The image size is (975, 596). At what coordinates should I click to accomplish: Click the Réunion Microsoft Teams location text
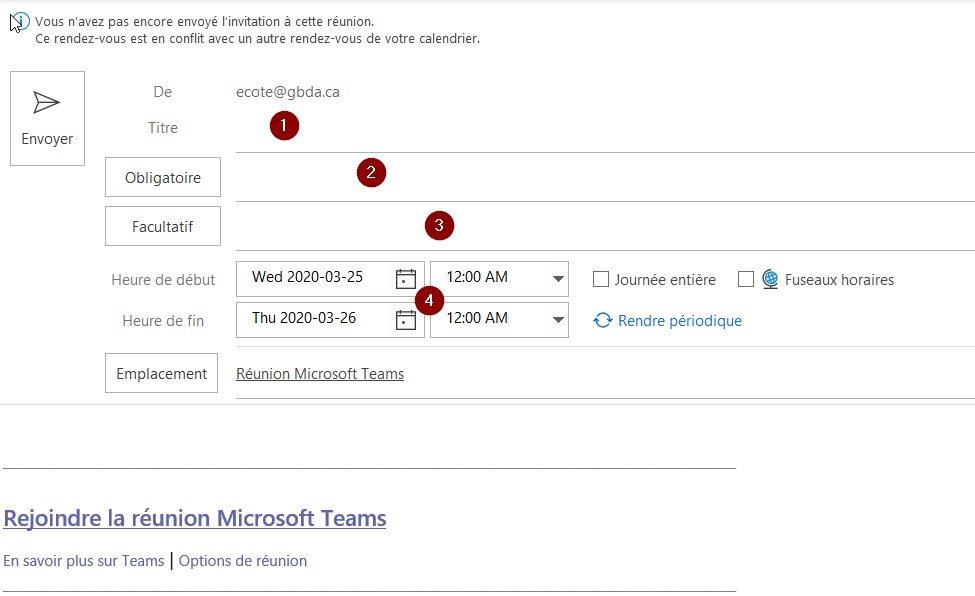[x=320, y=374]
